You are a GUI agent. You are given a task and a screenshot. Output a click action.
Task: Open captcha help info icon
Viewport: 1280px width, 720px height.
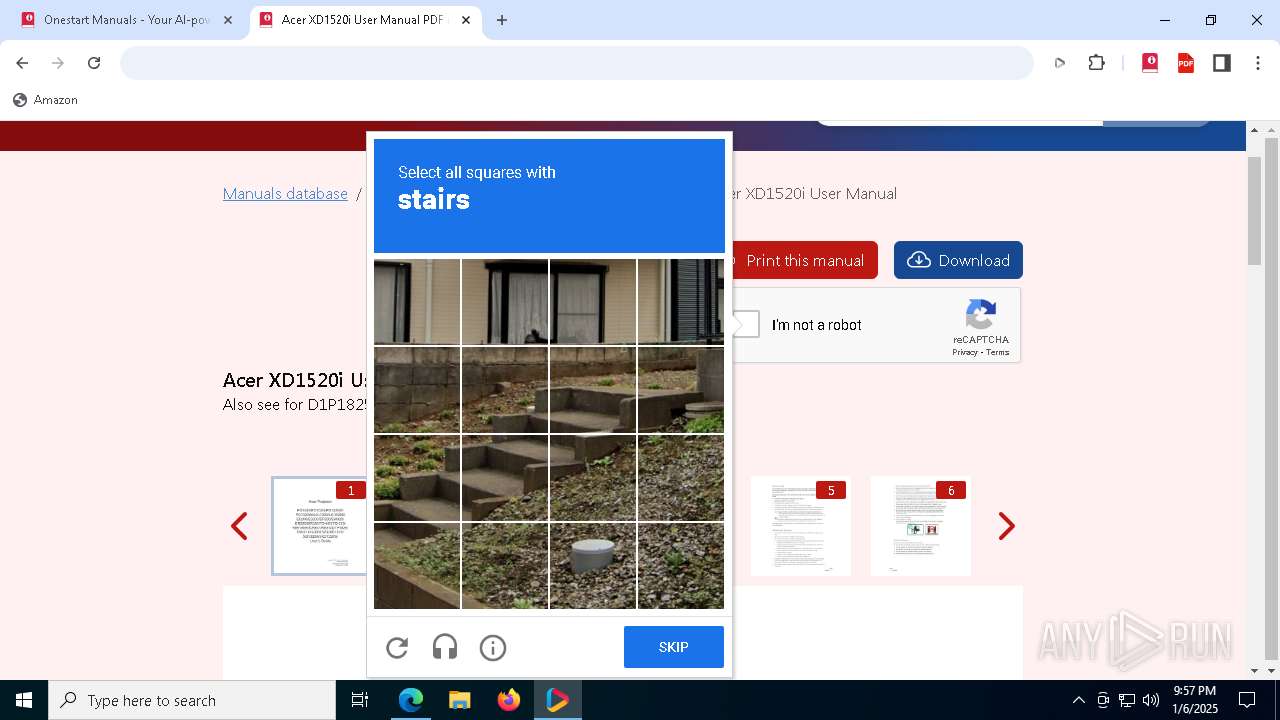click(x=493, y=648)
